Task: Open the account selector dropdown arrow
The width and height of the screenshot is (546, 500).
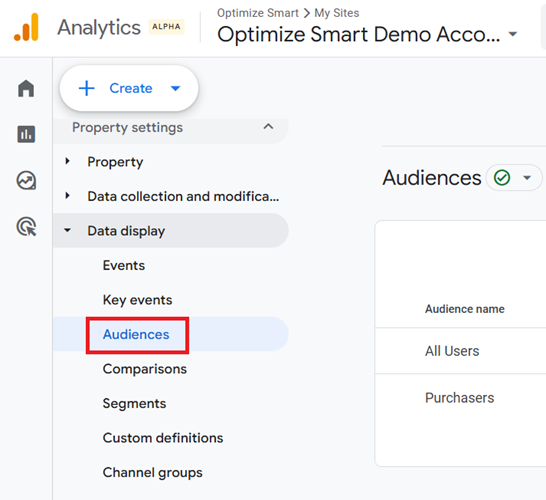Action: click(x=513, y=34)
